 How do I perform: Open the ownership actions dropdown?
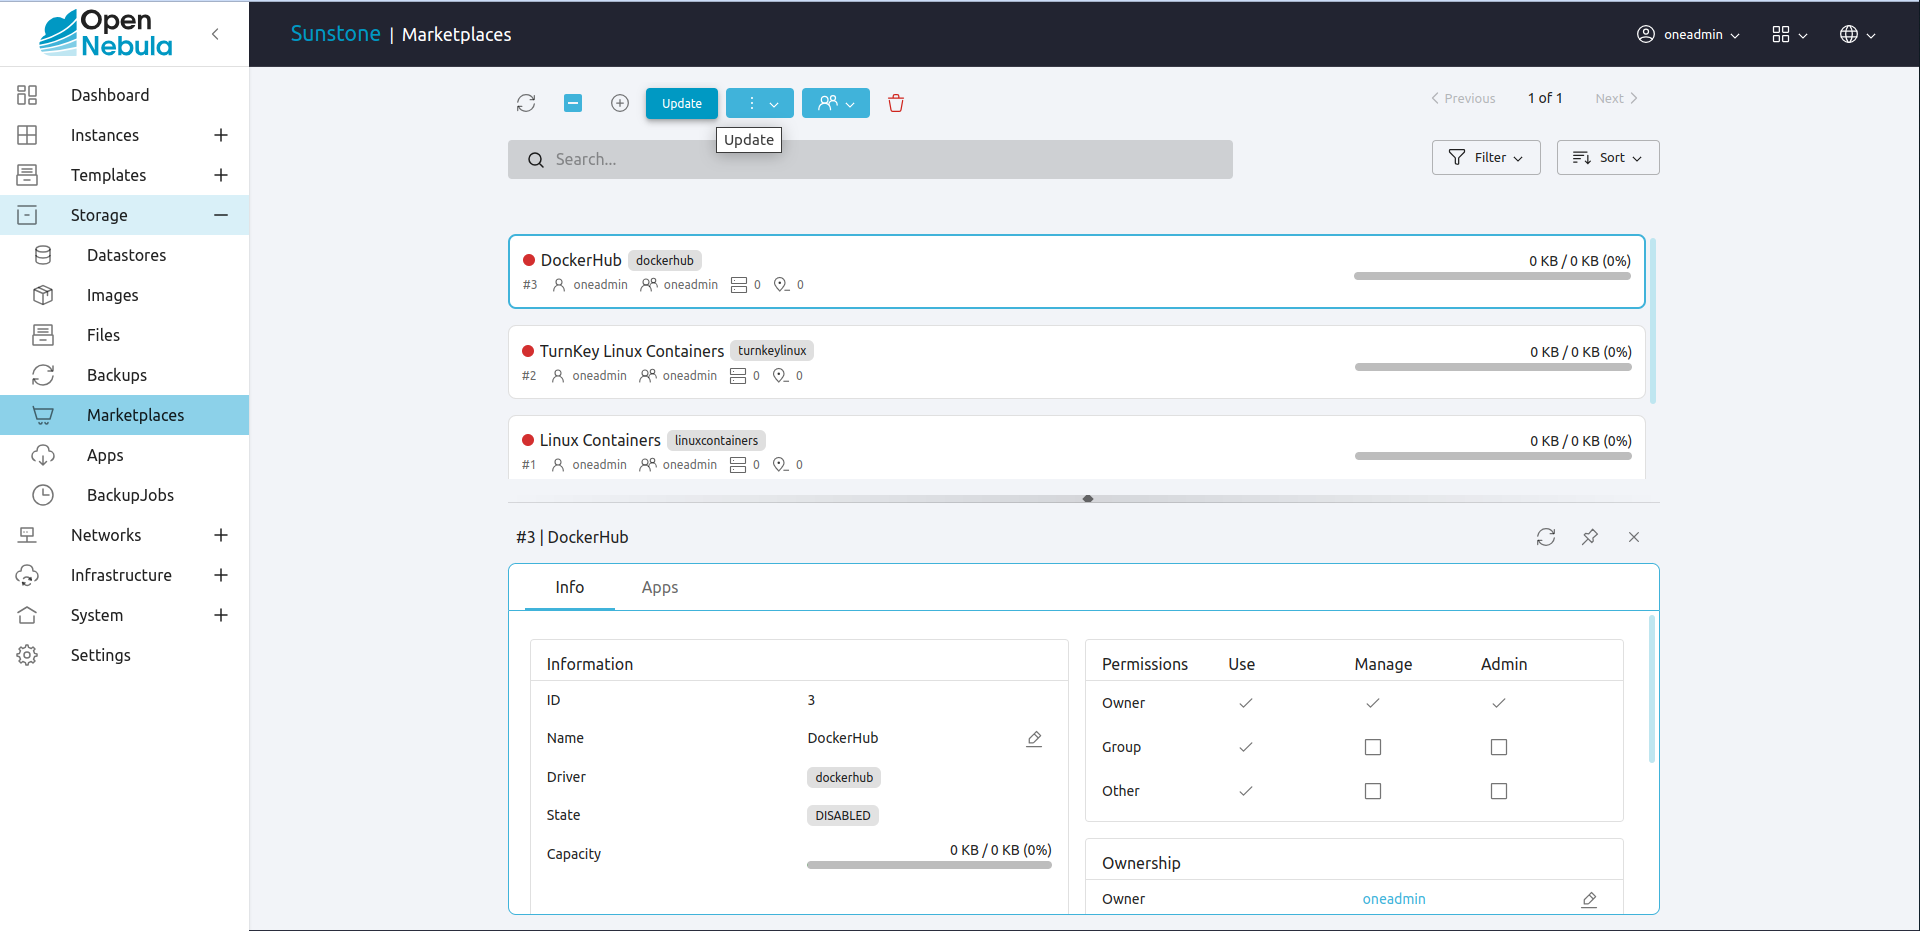coord(836,103)
